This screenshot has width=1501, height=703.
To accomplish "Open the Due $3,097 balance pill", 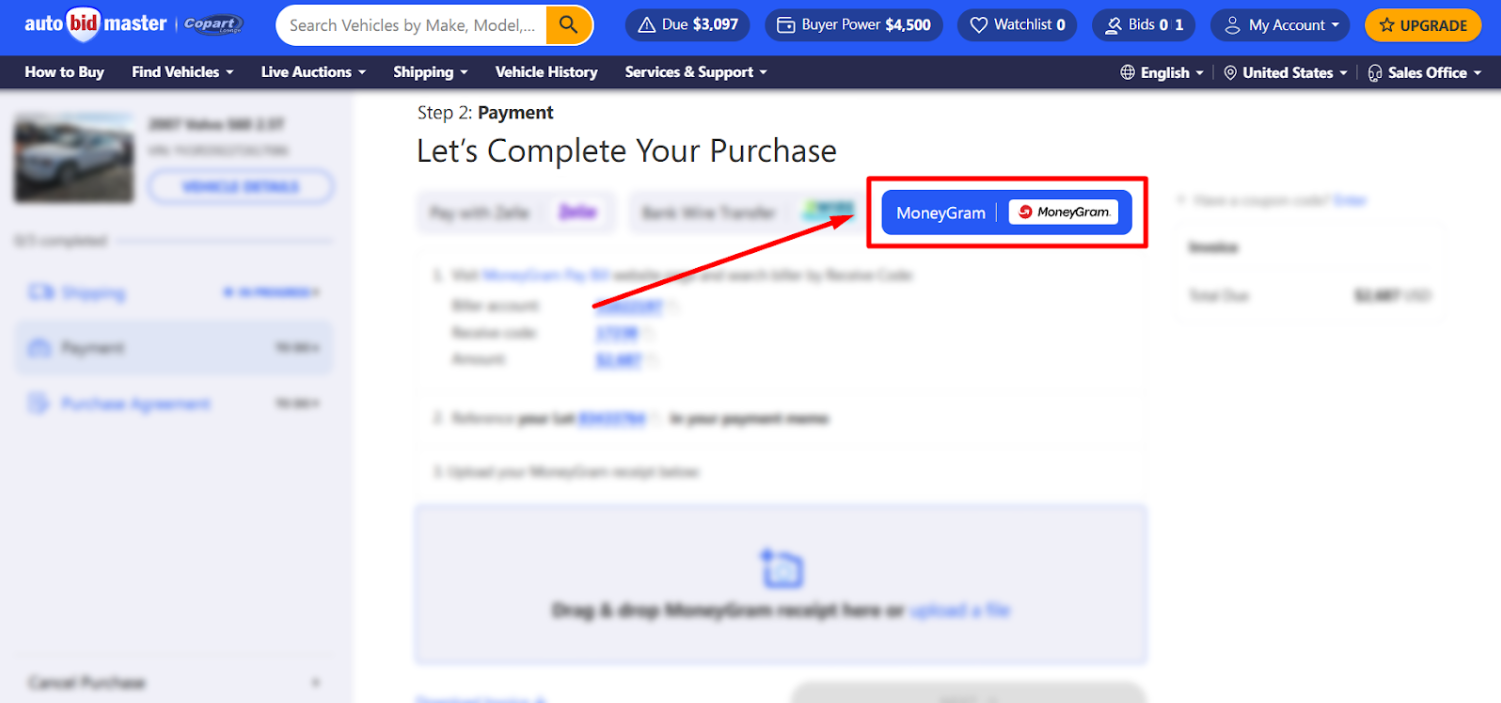I will click(x=689, y=25).
